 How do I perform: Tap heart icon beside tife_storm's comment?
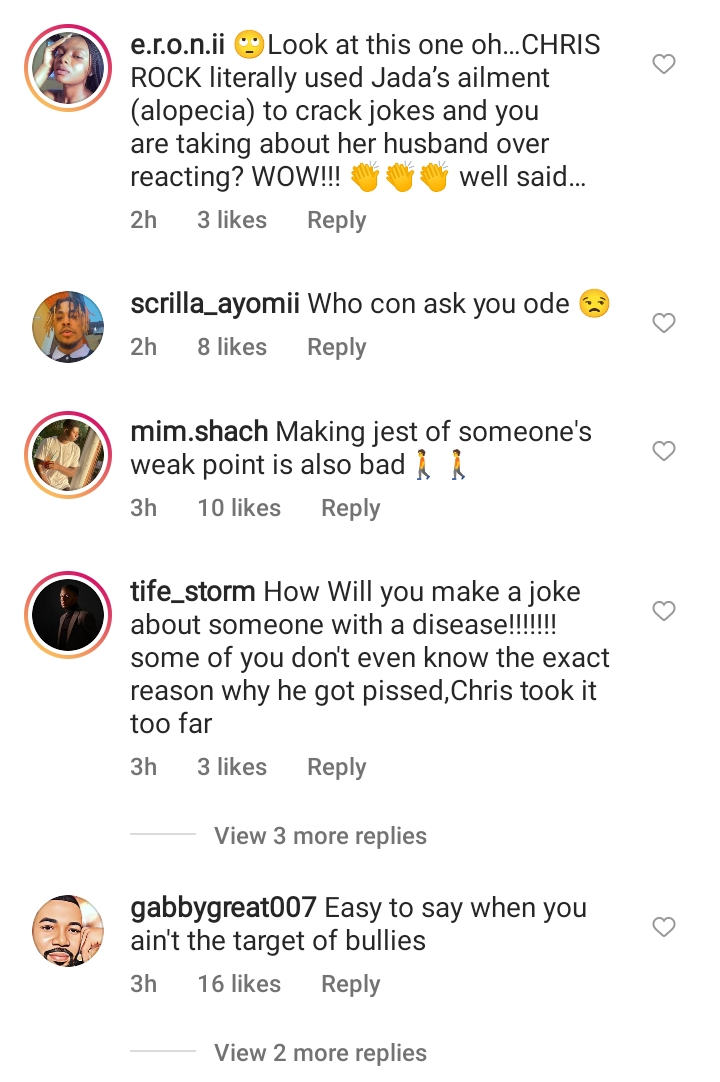(663, 610)
